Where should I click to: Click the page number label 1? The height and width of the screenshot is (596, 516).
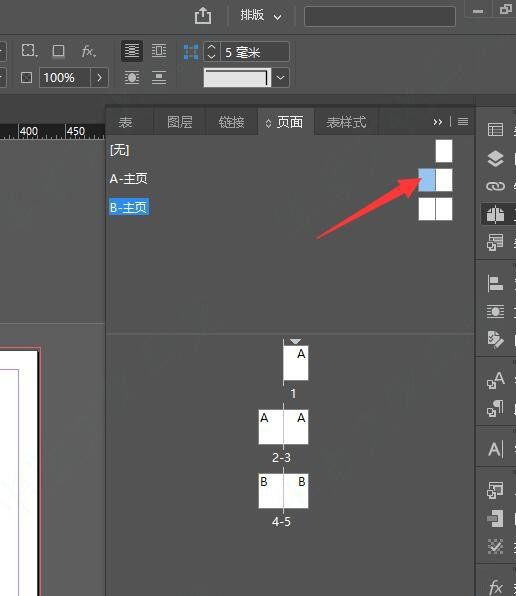click(293, 393)
